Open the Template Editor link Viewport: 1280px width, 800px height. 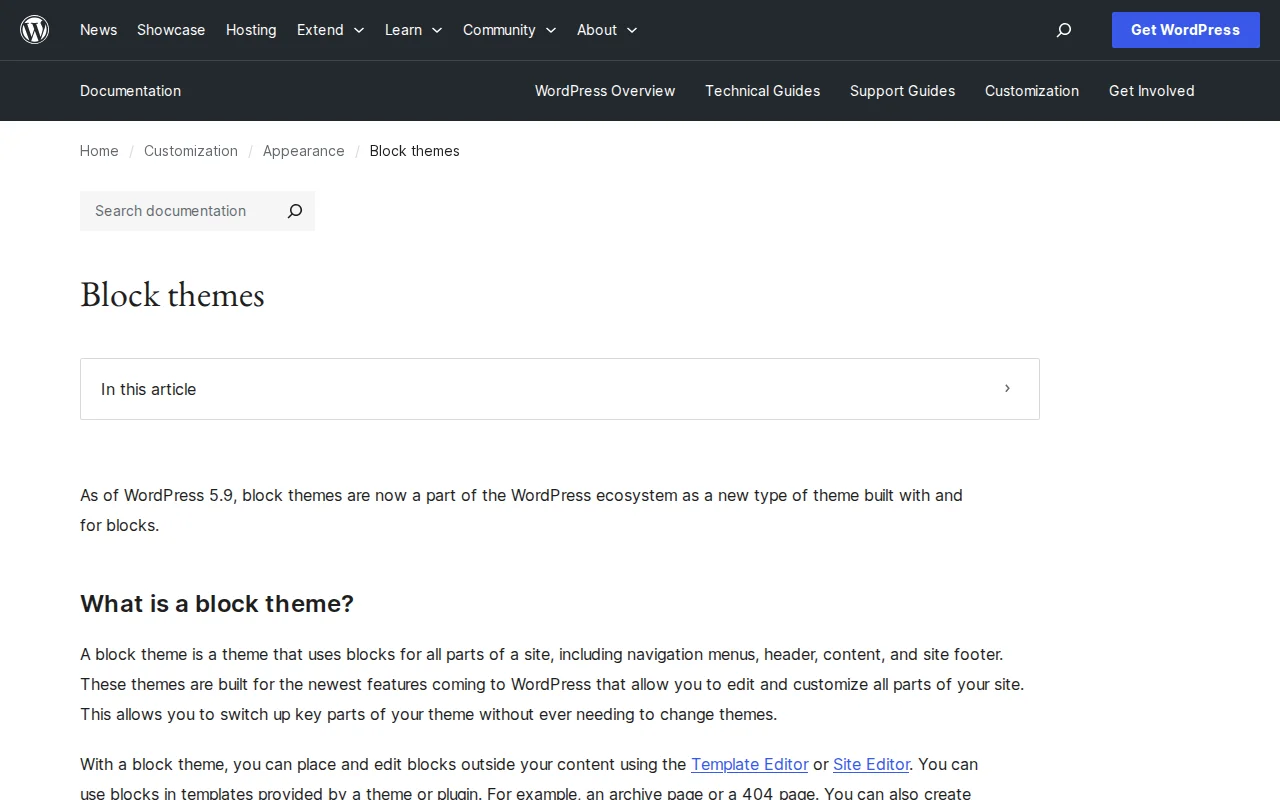click(749, 764)
